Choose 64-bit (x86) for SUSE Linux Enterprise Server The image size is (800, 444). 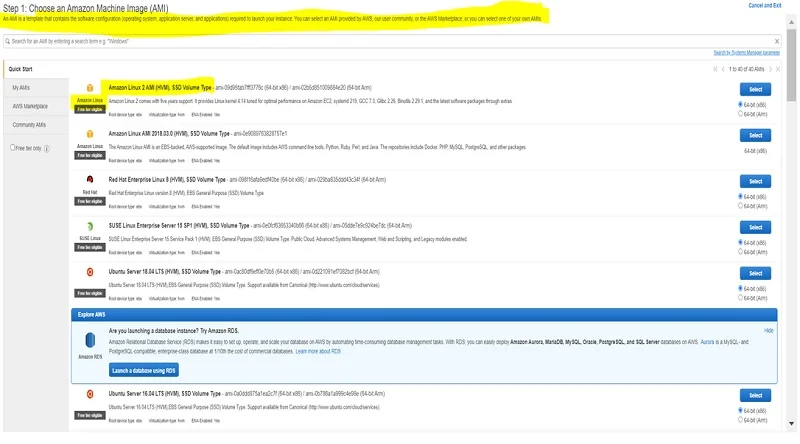click(x=740, y=242)
